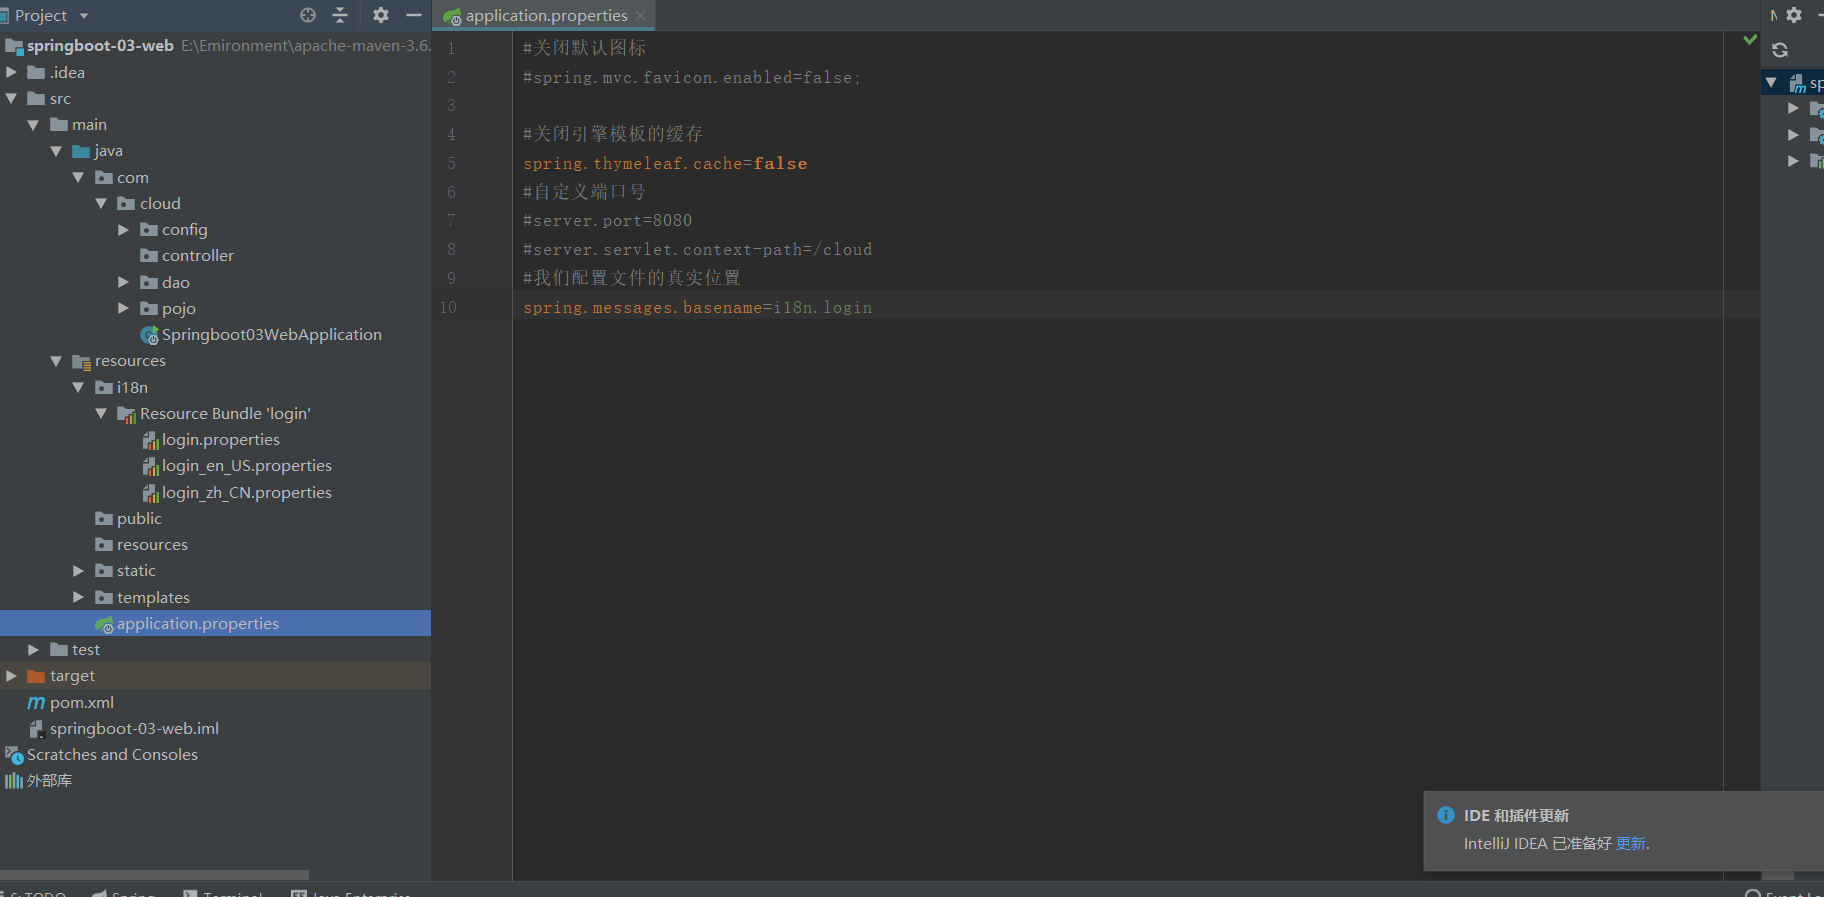Select the 外部库 external libraries node
The image size is (1824, 897).
pyautogui.click(x=49, y=780)
